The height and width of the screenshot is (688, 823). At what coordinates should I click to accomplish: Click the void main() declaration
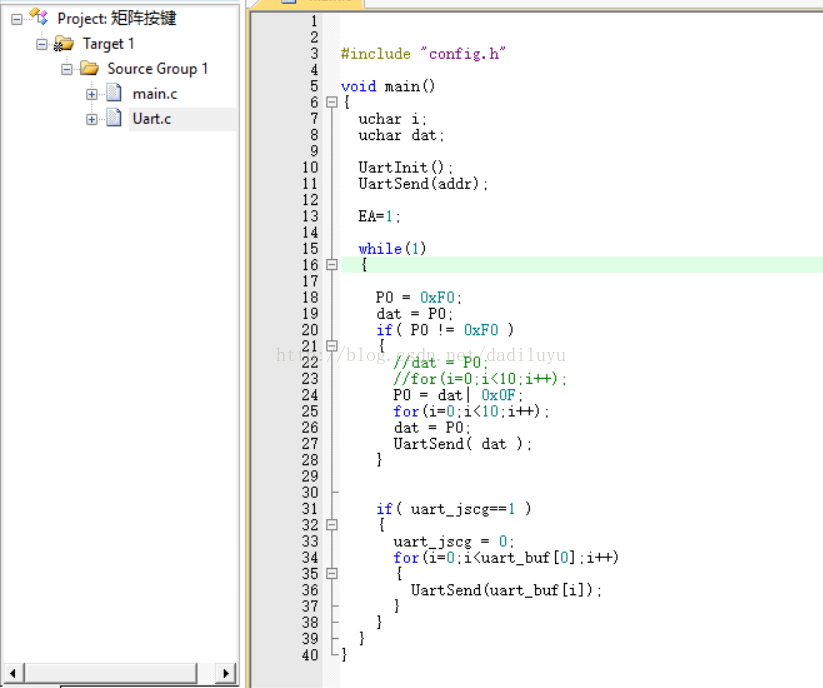click(388, 86)
